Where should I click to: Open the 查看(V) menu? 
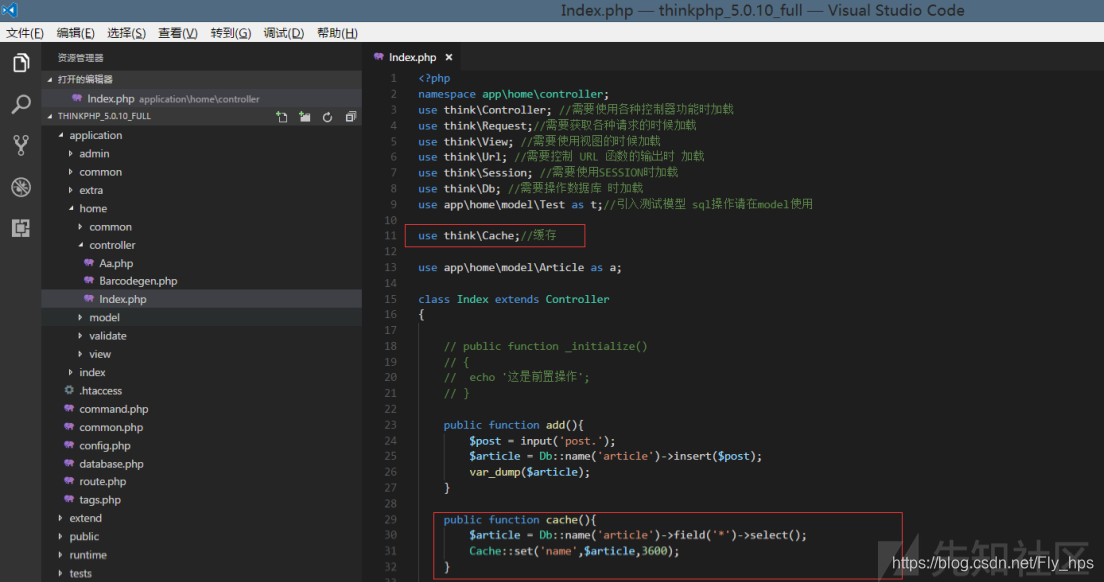tap(177, 33)
